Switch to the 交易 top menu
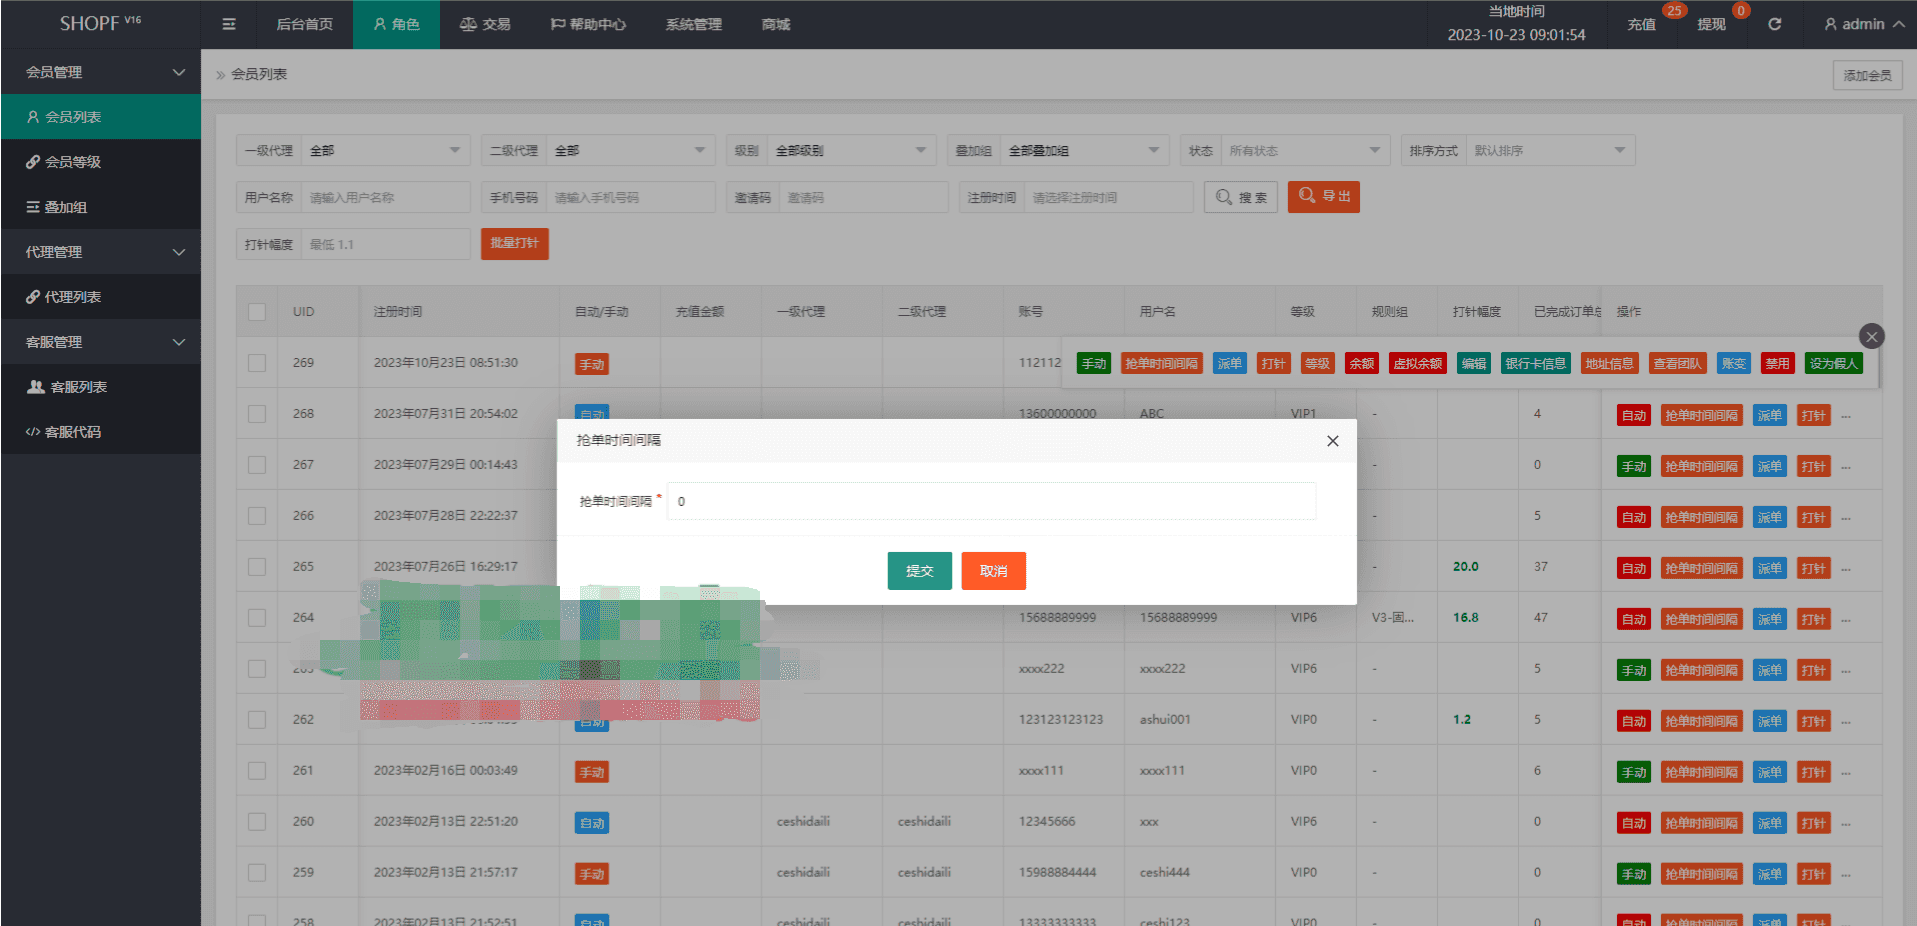Viewport: 1917px width, 926px height. [485, 24]
